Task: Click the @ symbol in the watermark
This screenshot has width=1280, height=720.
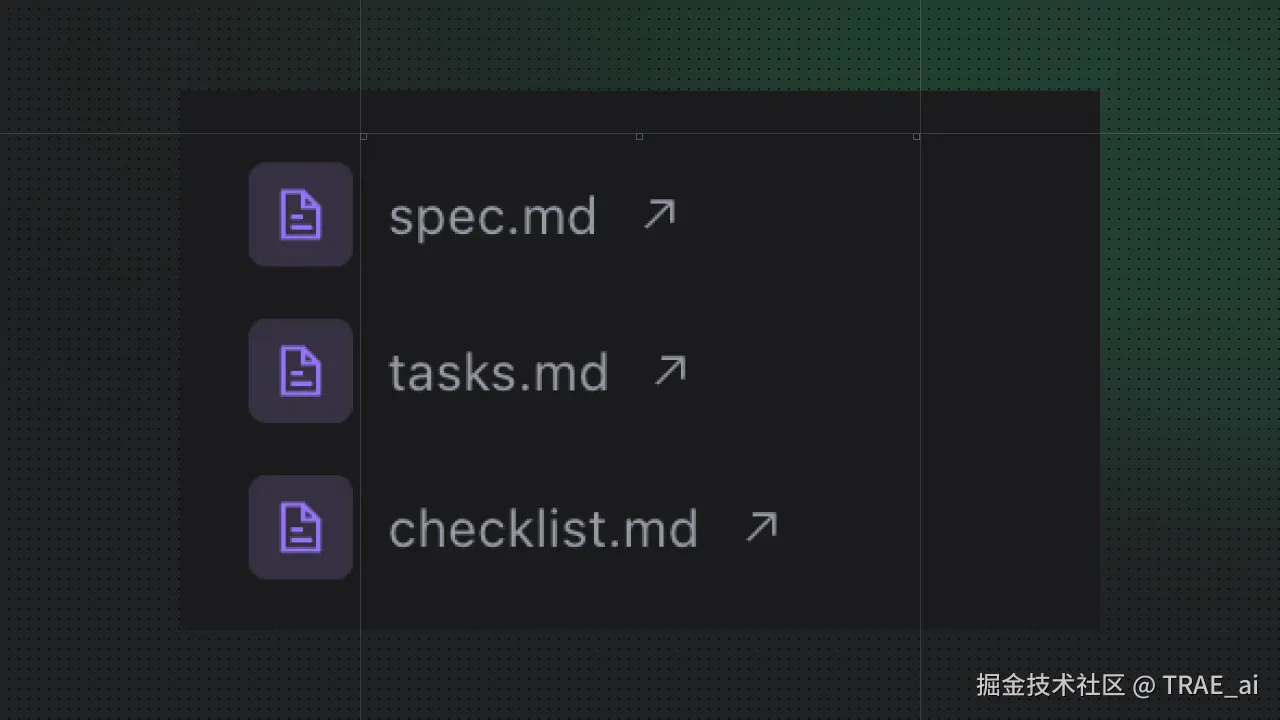Action: (x=1144, y=685)
